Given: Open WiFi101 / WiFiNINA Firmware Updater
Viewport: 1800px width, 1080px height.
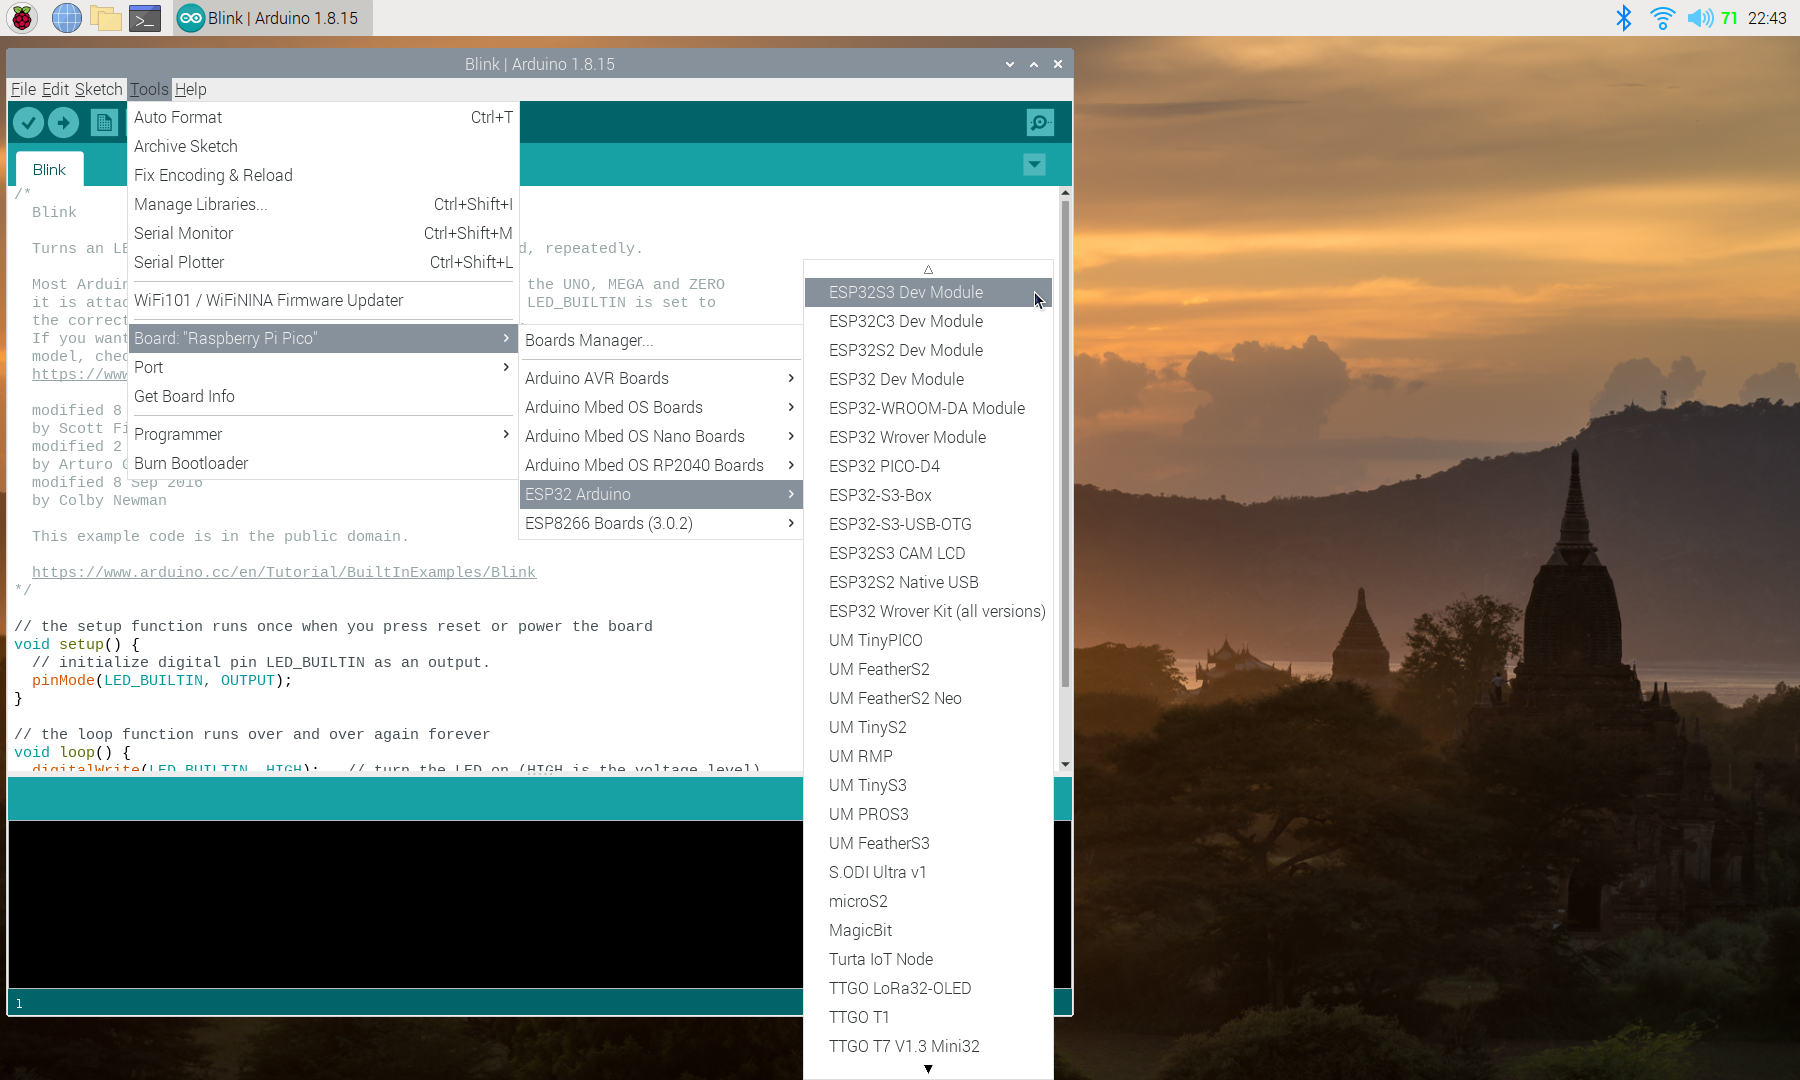Looking at the screenshot, I should [x=323, y=300].
